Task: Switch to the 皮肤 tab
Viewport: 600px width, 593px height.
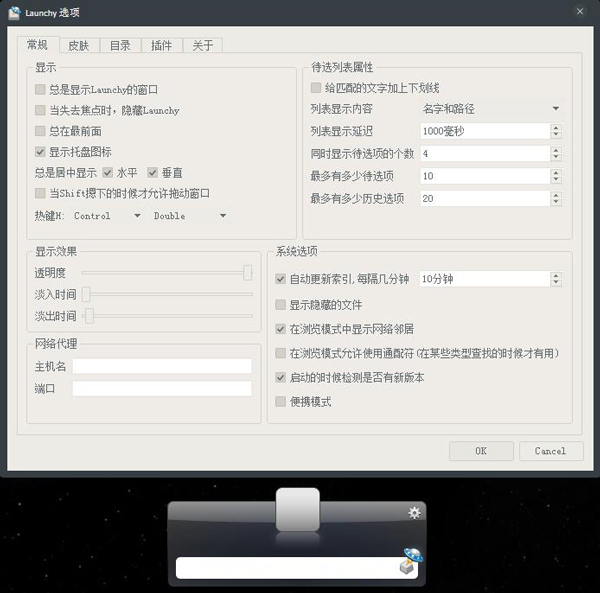Action: pos(79,46)
